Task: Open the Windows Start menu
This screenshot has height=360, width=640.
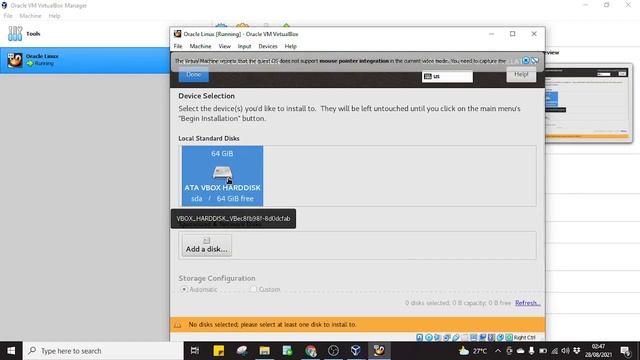Action: tap(11, 351)
